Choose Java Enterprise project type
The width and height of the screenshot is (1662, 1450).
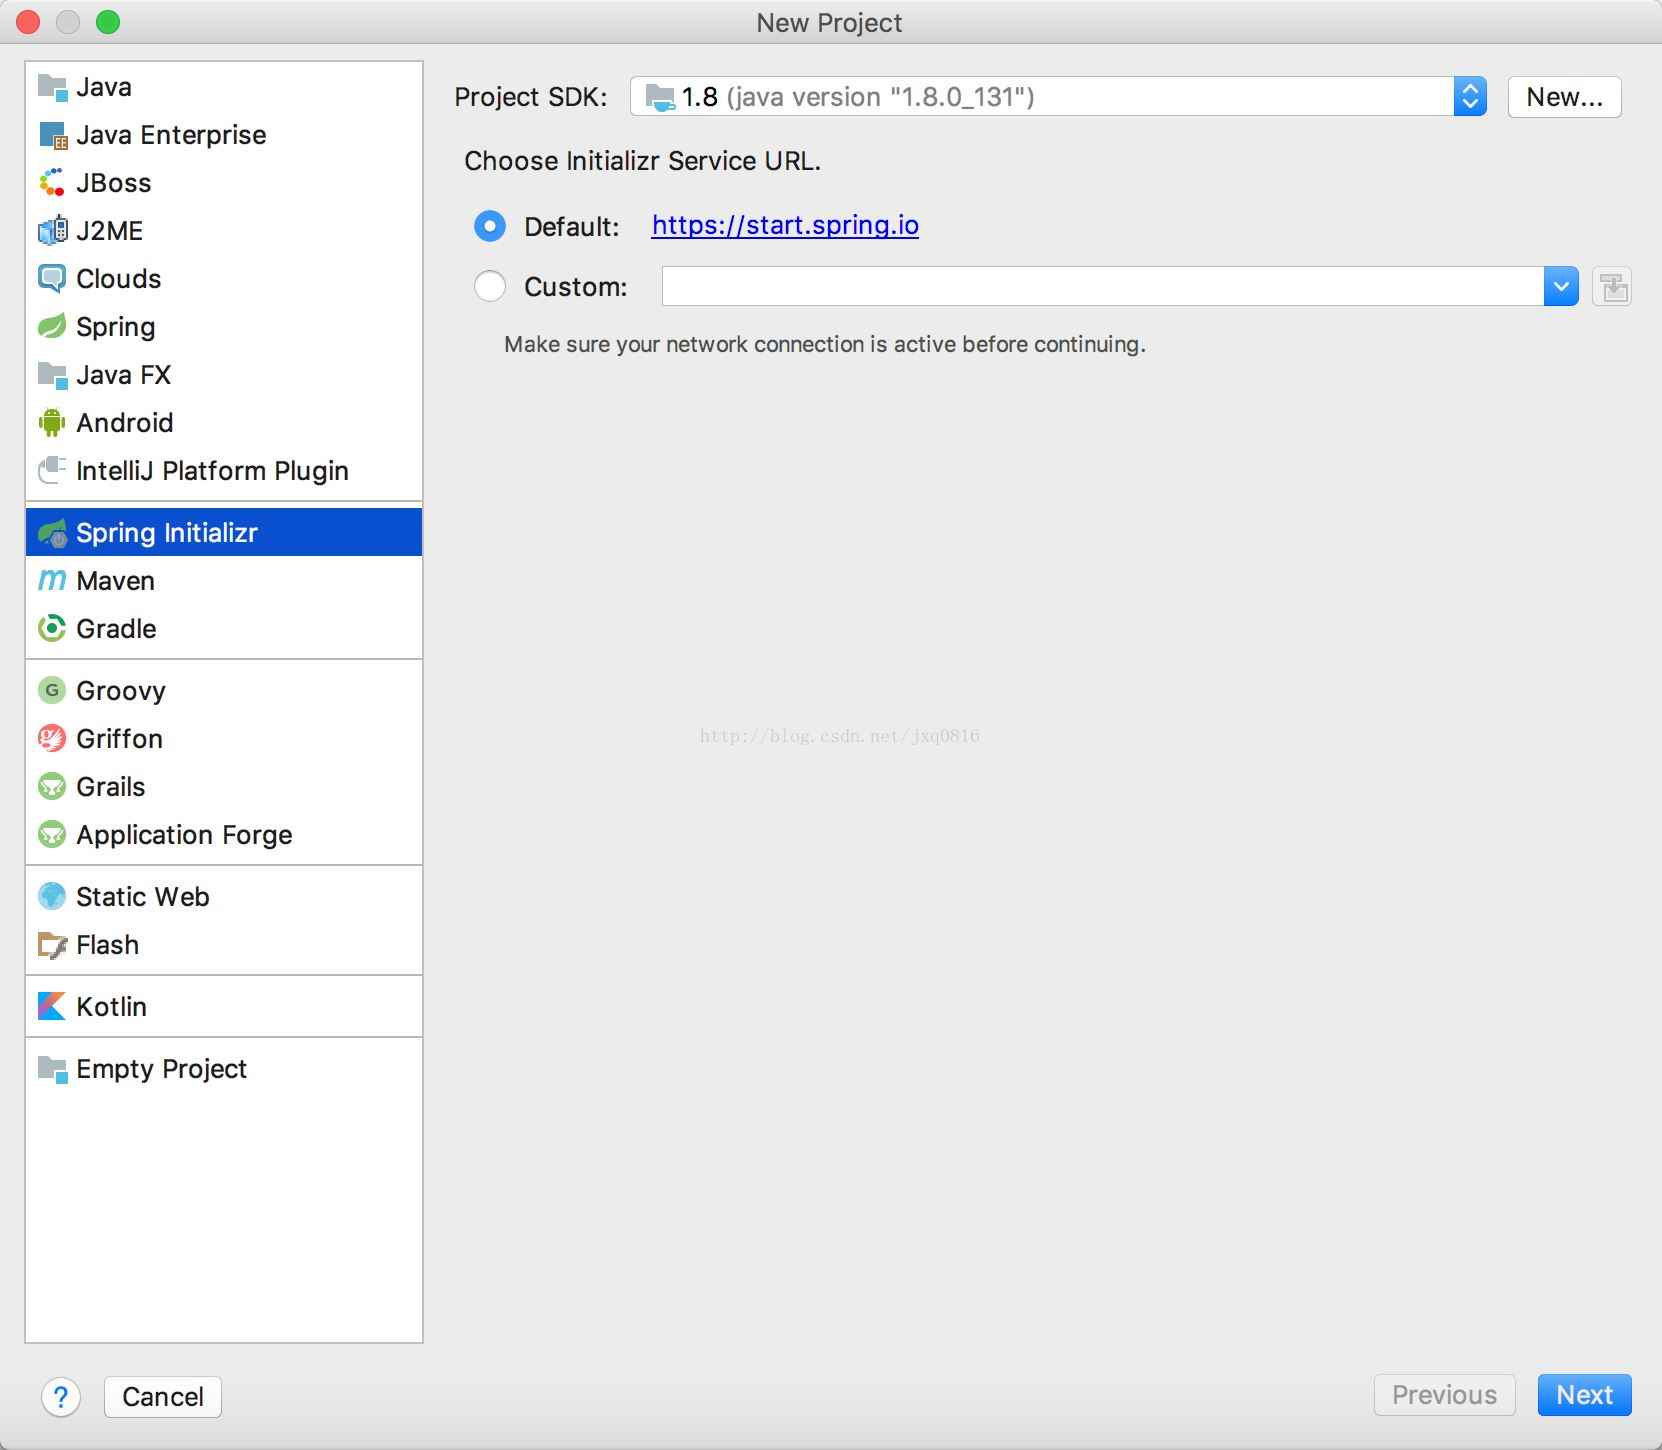pyautogui.click(x=171, y=135)
